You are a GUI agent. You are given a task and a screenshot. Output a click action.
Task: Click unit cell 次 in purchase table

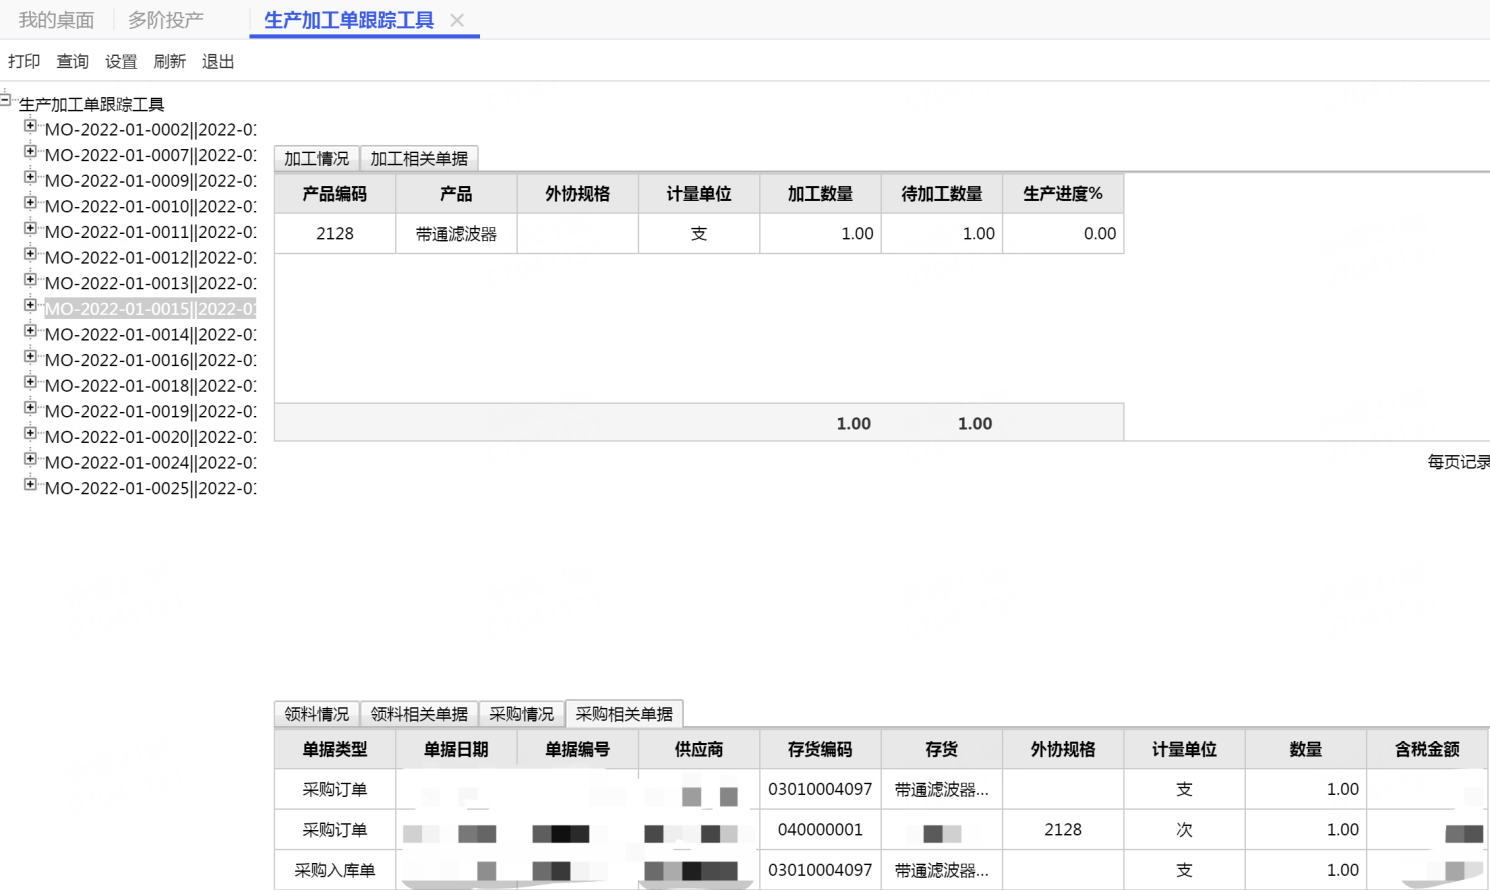tap(1184, 830)
